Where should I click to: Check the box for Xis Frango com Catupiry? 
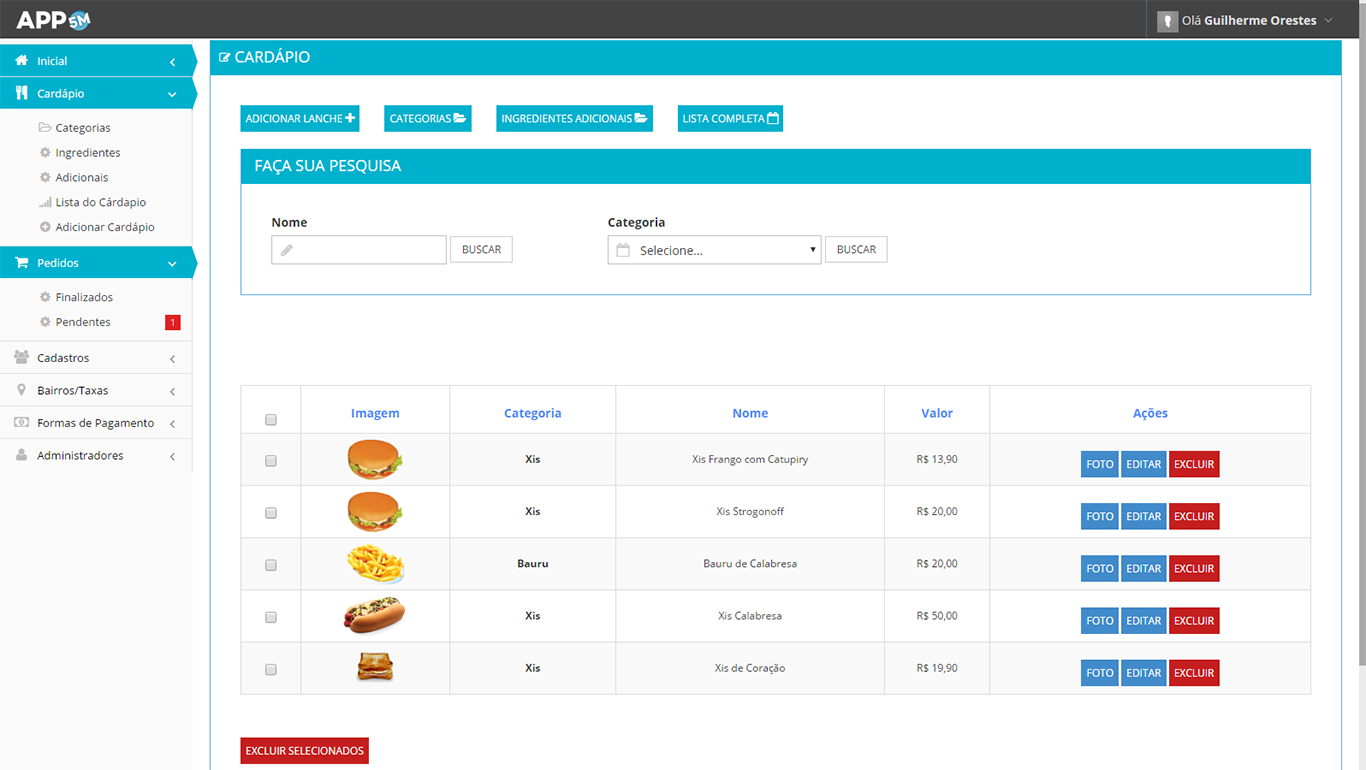[x=271, y=461]
